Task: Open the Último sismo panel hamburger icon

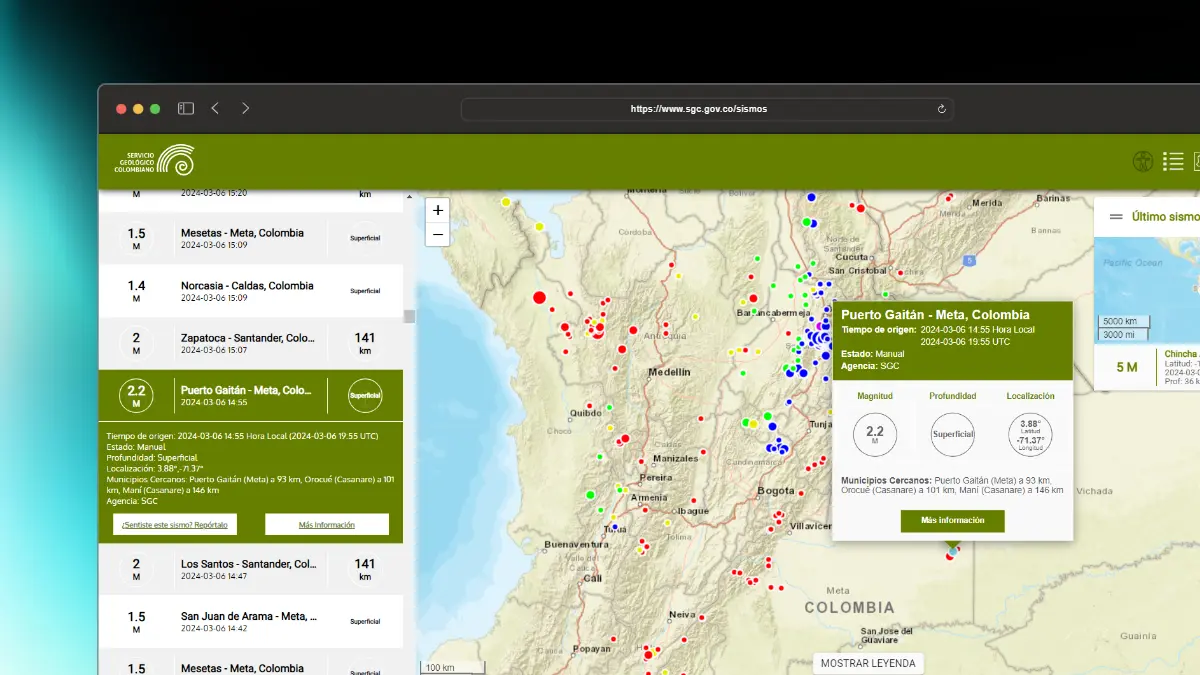Action: coord(1116,216)
